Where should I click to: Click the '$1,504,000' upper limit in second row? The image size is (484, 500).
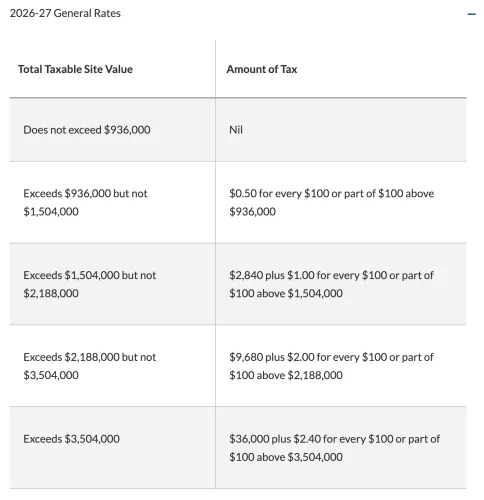point(51,212)
